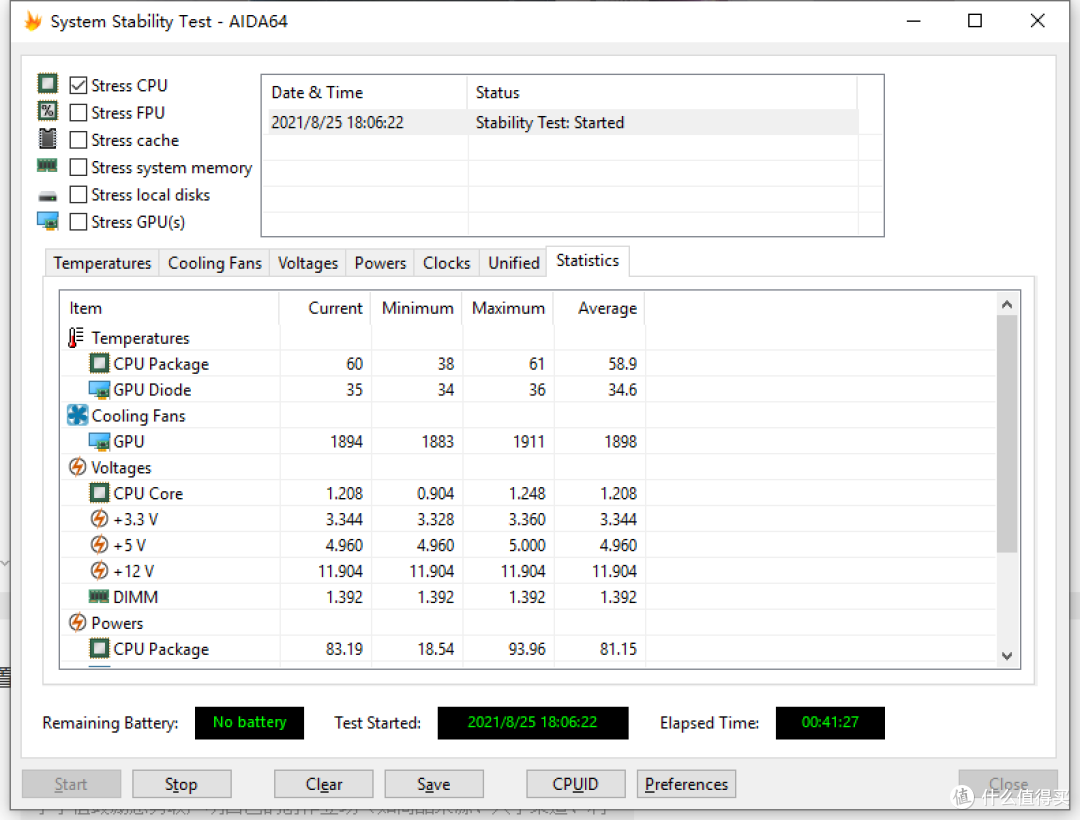Click the Elapsed Time display 00:41:27
This screenshot has width=1080, height=820.
tap(830, 722)
